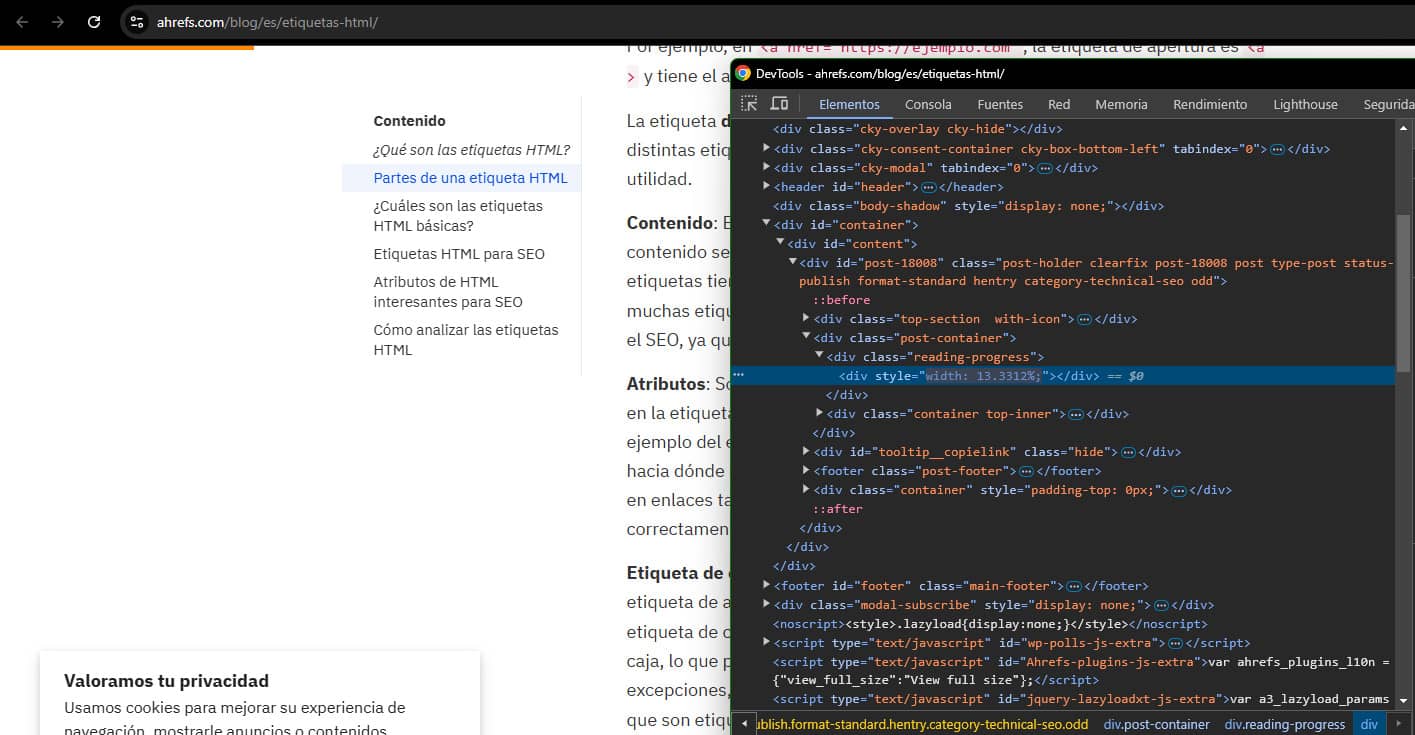
Task: Click the browser forward arrow
Action: pos(58,22)
